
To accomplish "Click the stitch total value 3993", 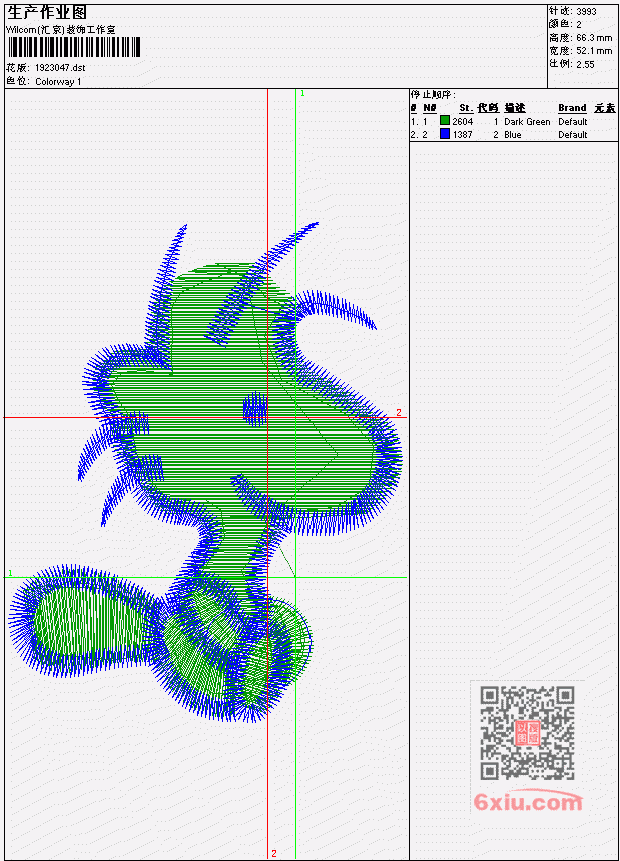I will [586, 11].
